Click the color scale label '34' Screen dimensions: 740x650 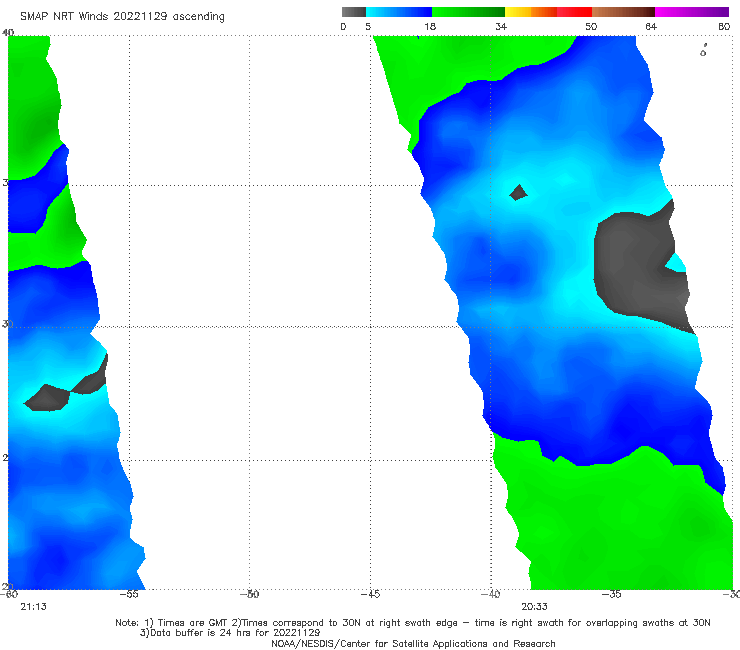tap(501, 26)
